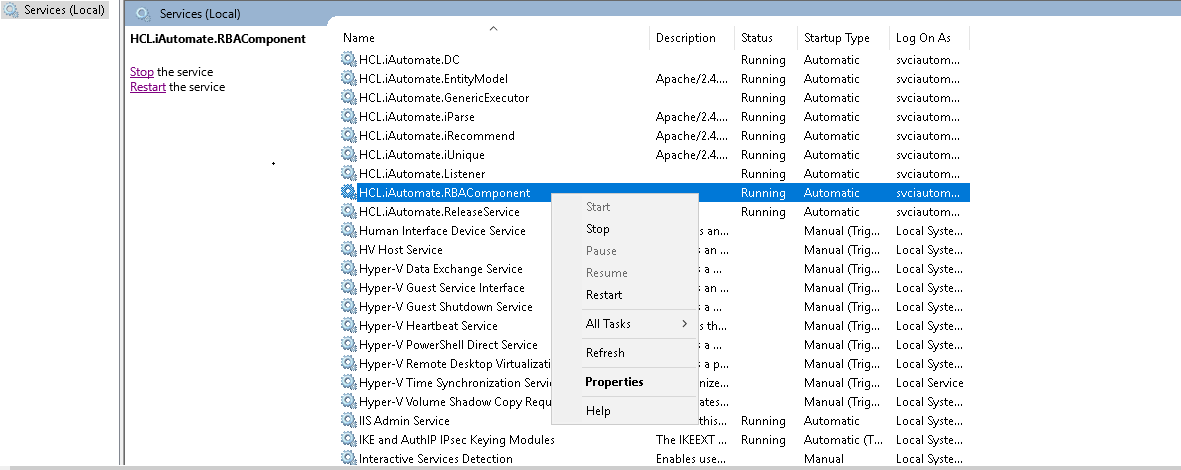This screenshot has height=470, width=1181.
Task: Click HV Host Service gear icon
Action: (x=348, y=250)
